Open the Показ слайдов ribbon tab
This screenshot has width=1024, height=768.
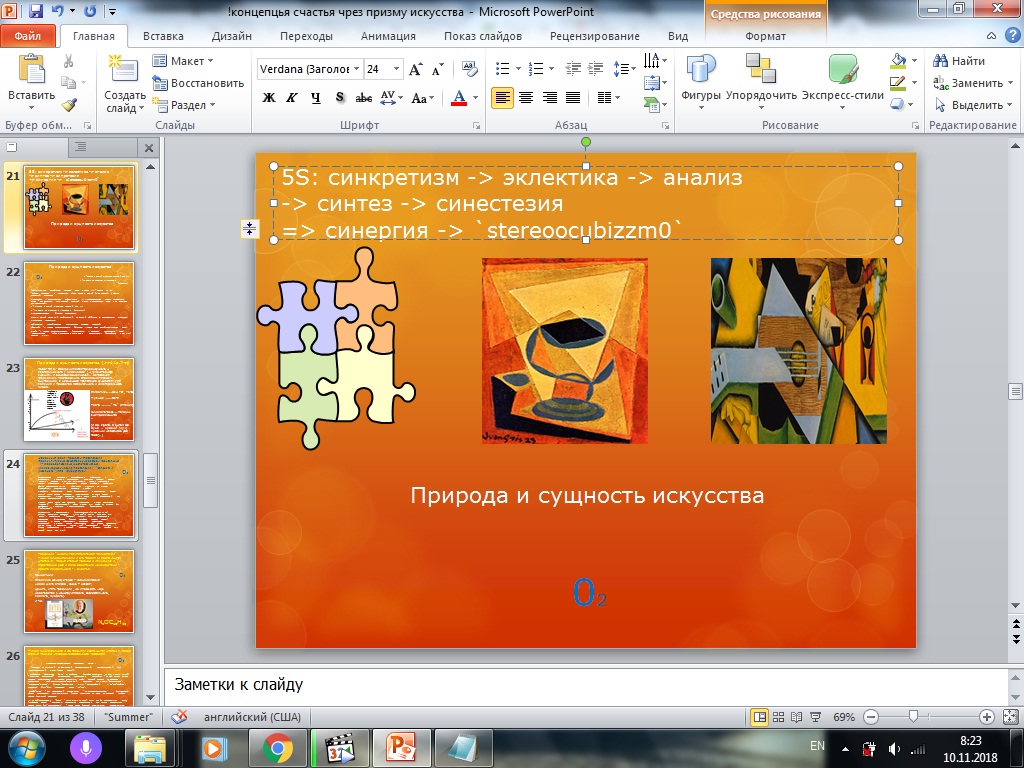(483, 36)
